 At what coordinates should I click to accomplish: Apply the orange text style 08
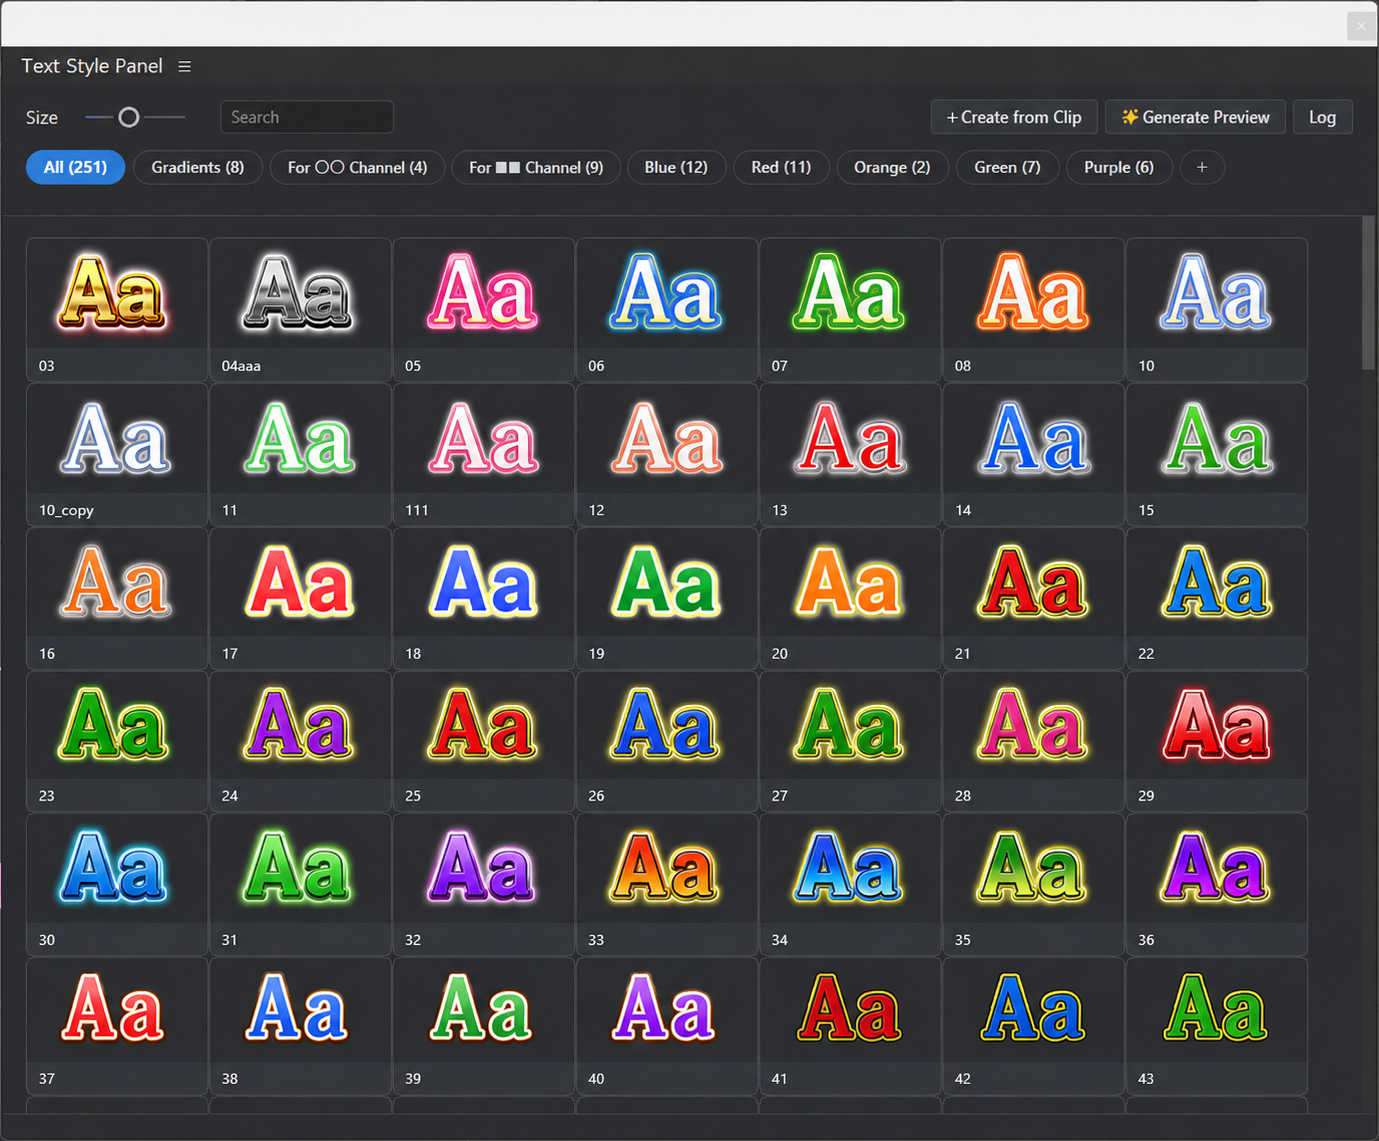(1033, 309)
